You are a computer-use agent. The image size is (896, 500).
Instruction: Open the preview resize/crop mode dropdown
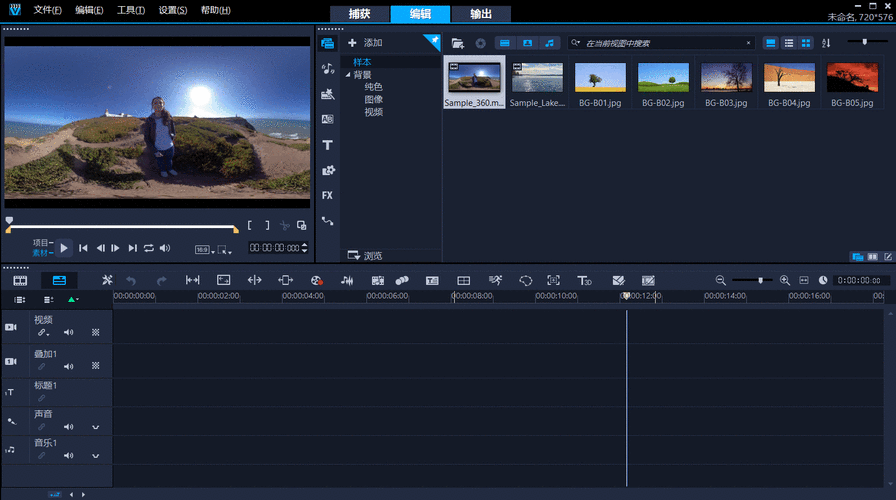tap(224, 250)
